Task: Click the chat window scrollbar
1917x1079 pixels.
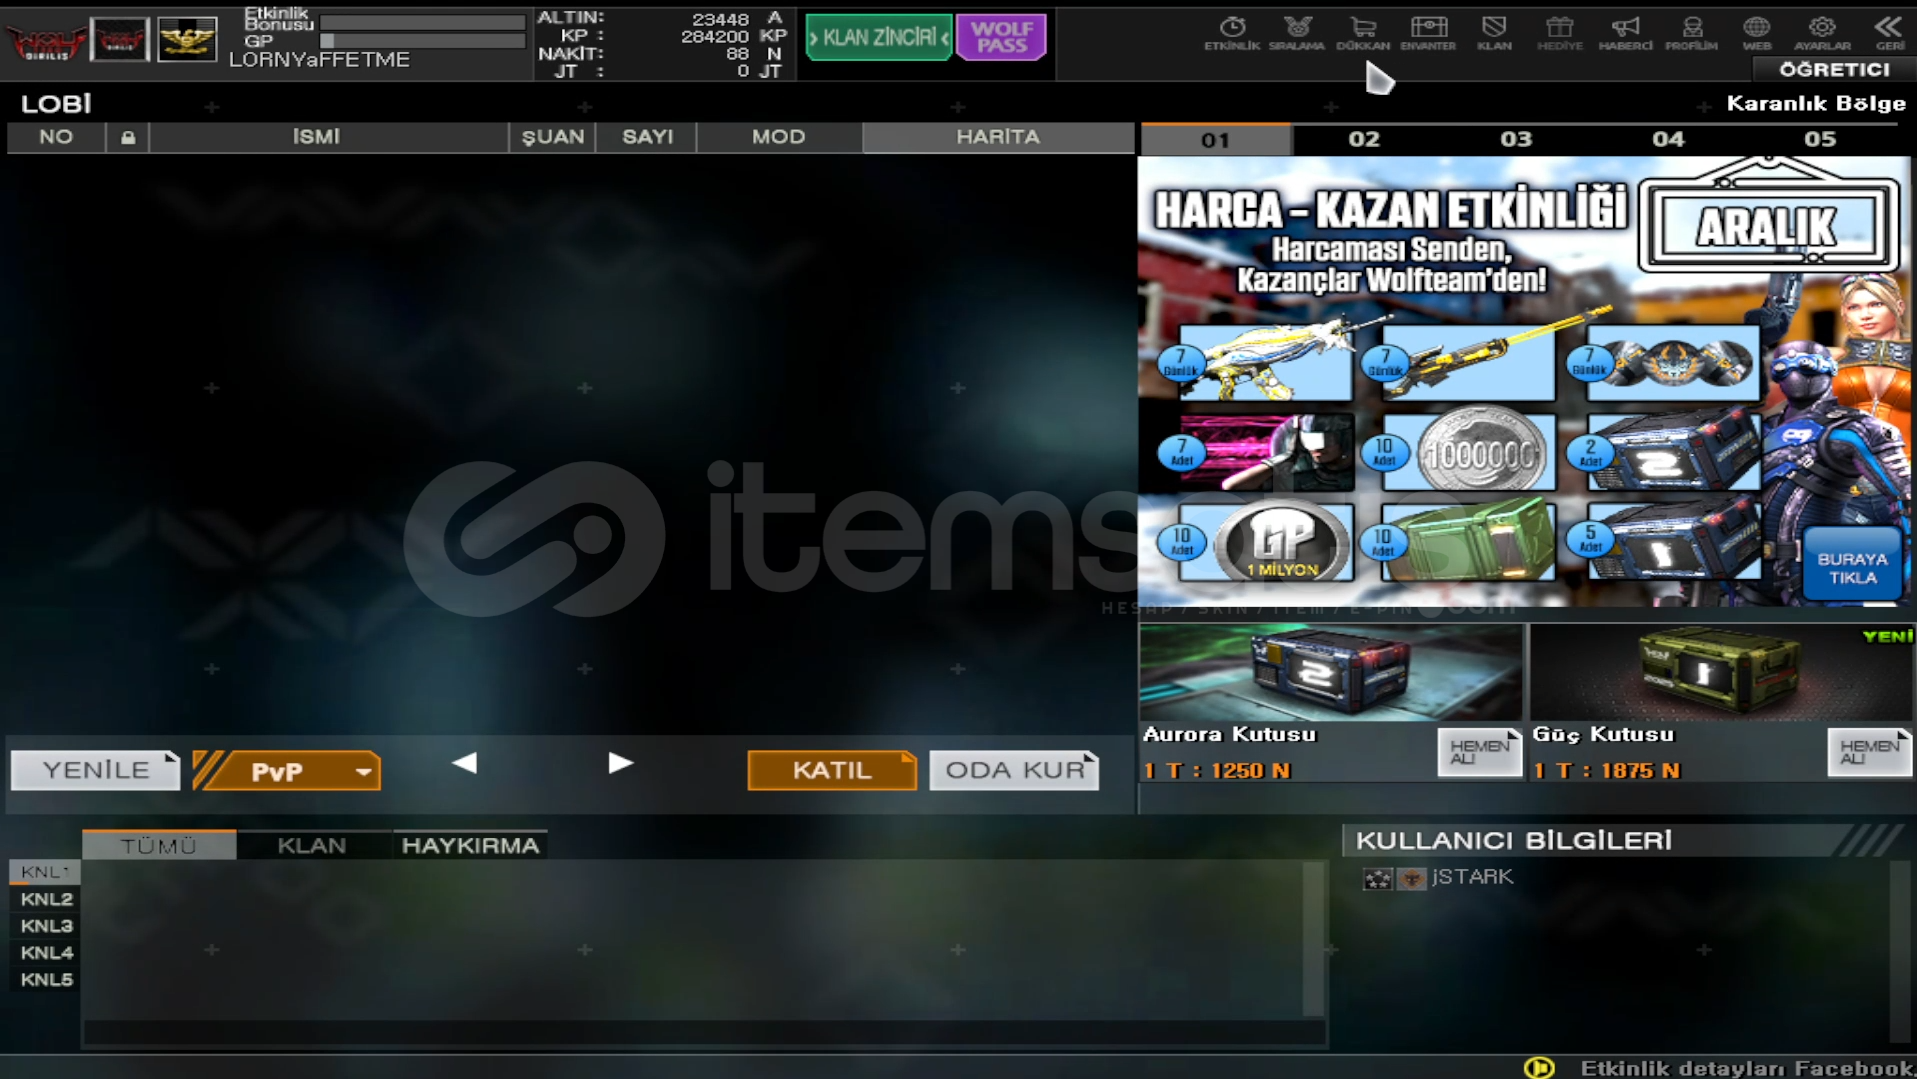Action: (1314, 939)
